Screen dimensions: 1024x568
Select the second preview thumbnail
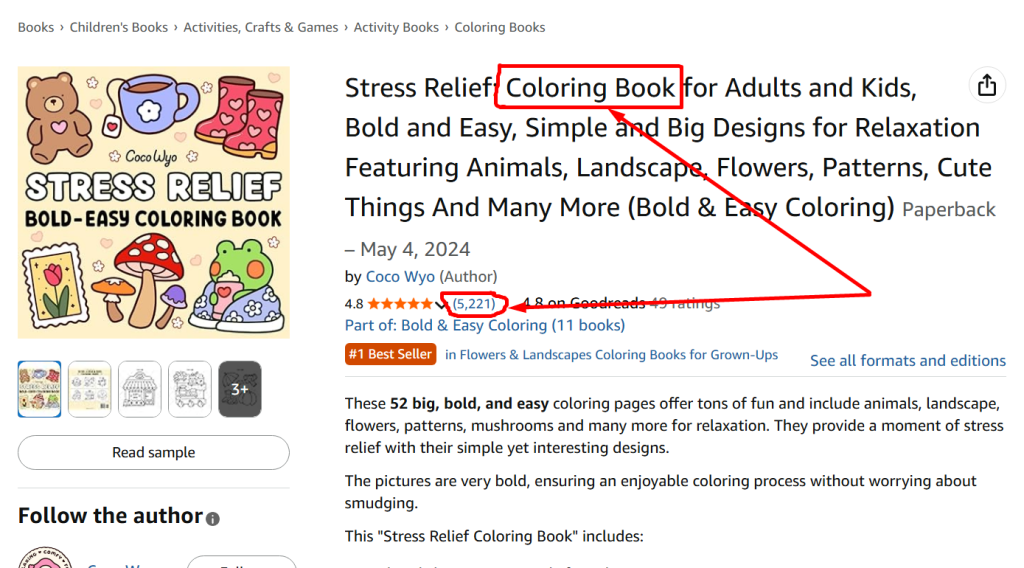[x=89, y=389]
